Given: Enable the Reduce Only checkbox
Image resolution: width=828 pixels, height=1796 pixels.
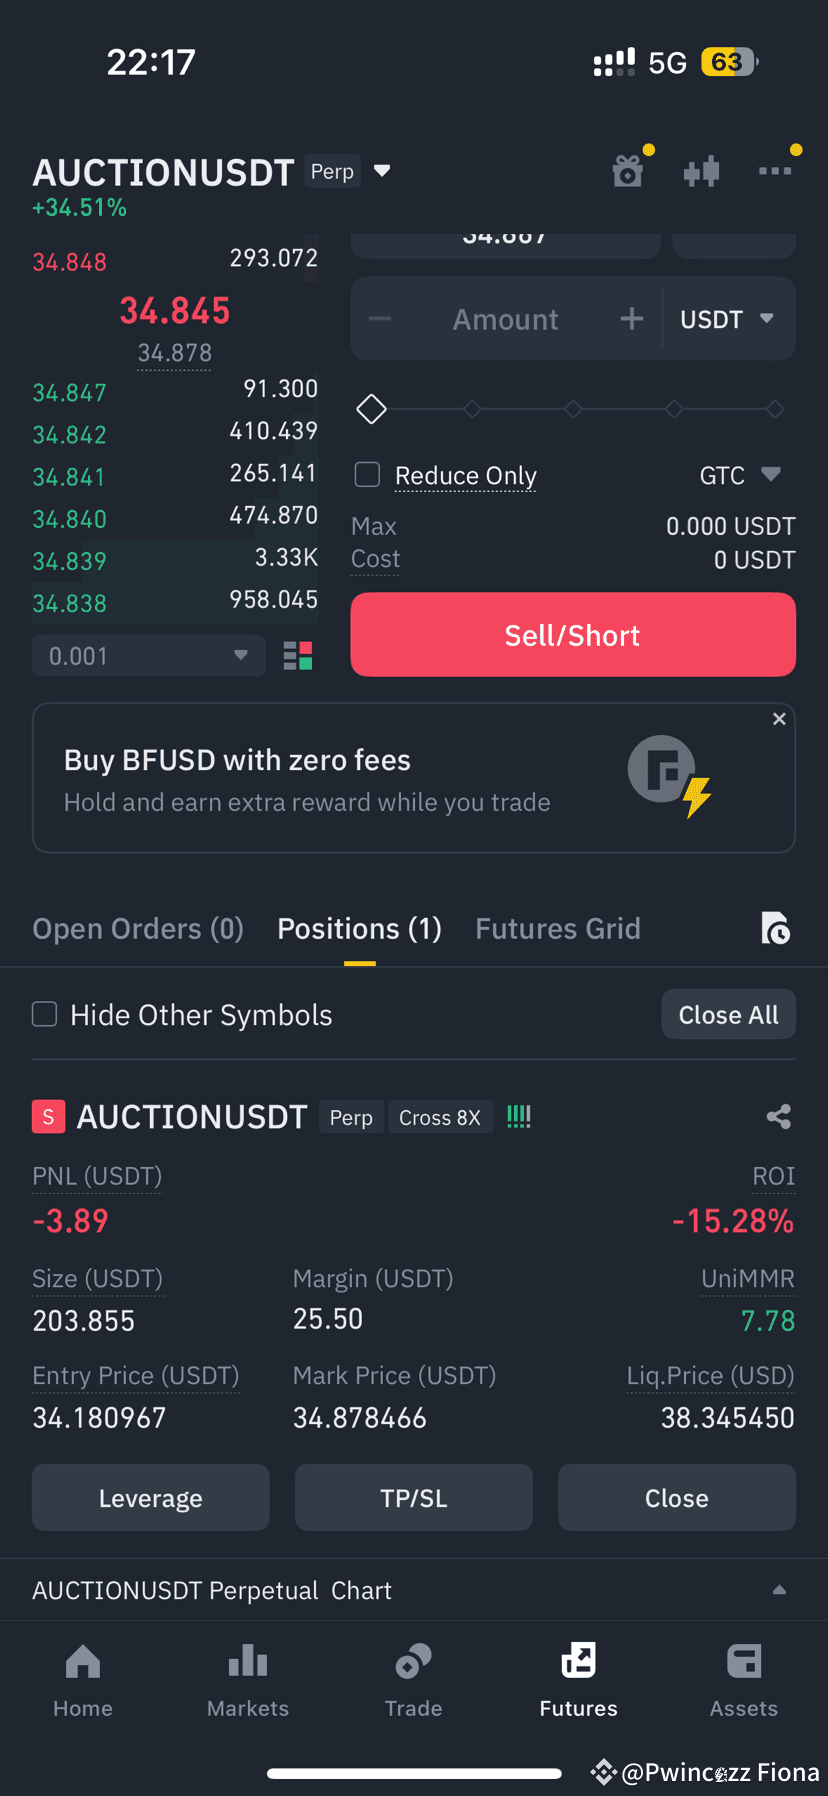Looking at the screenshot, I should tap(368, 474).
